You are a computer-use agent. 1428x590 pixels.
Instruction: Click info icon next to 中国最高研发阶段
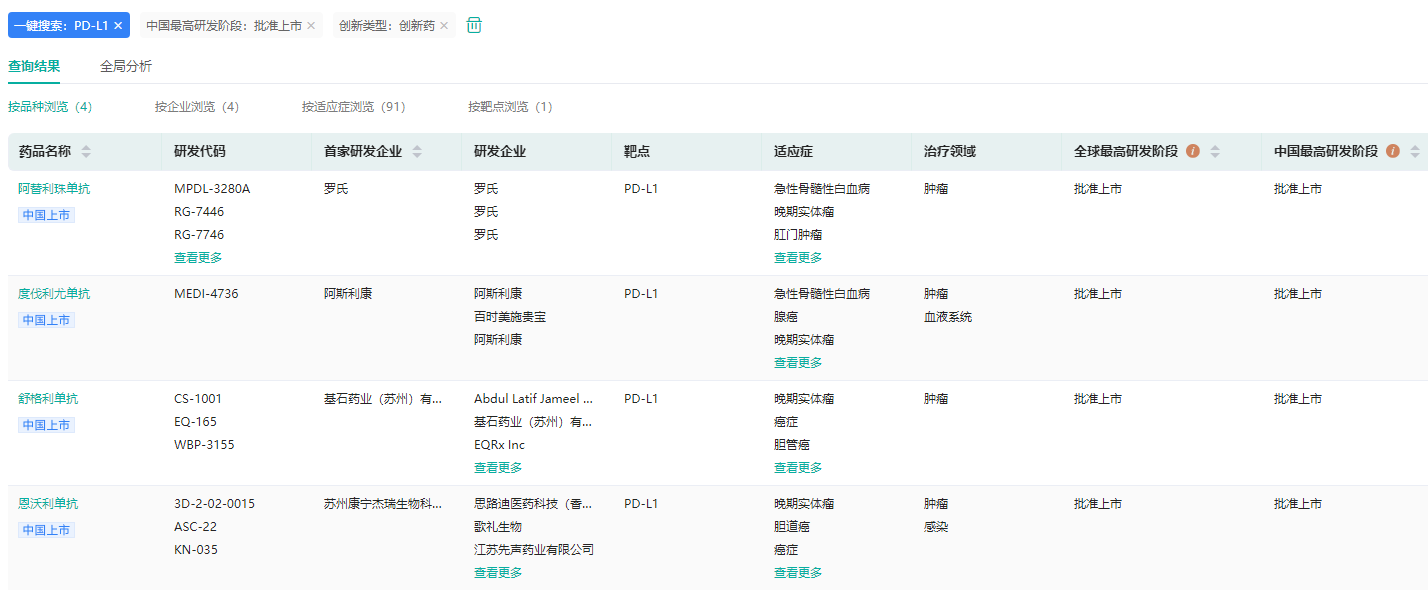pyautogui.click(x=1392, y=151)
